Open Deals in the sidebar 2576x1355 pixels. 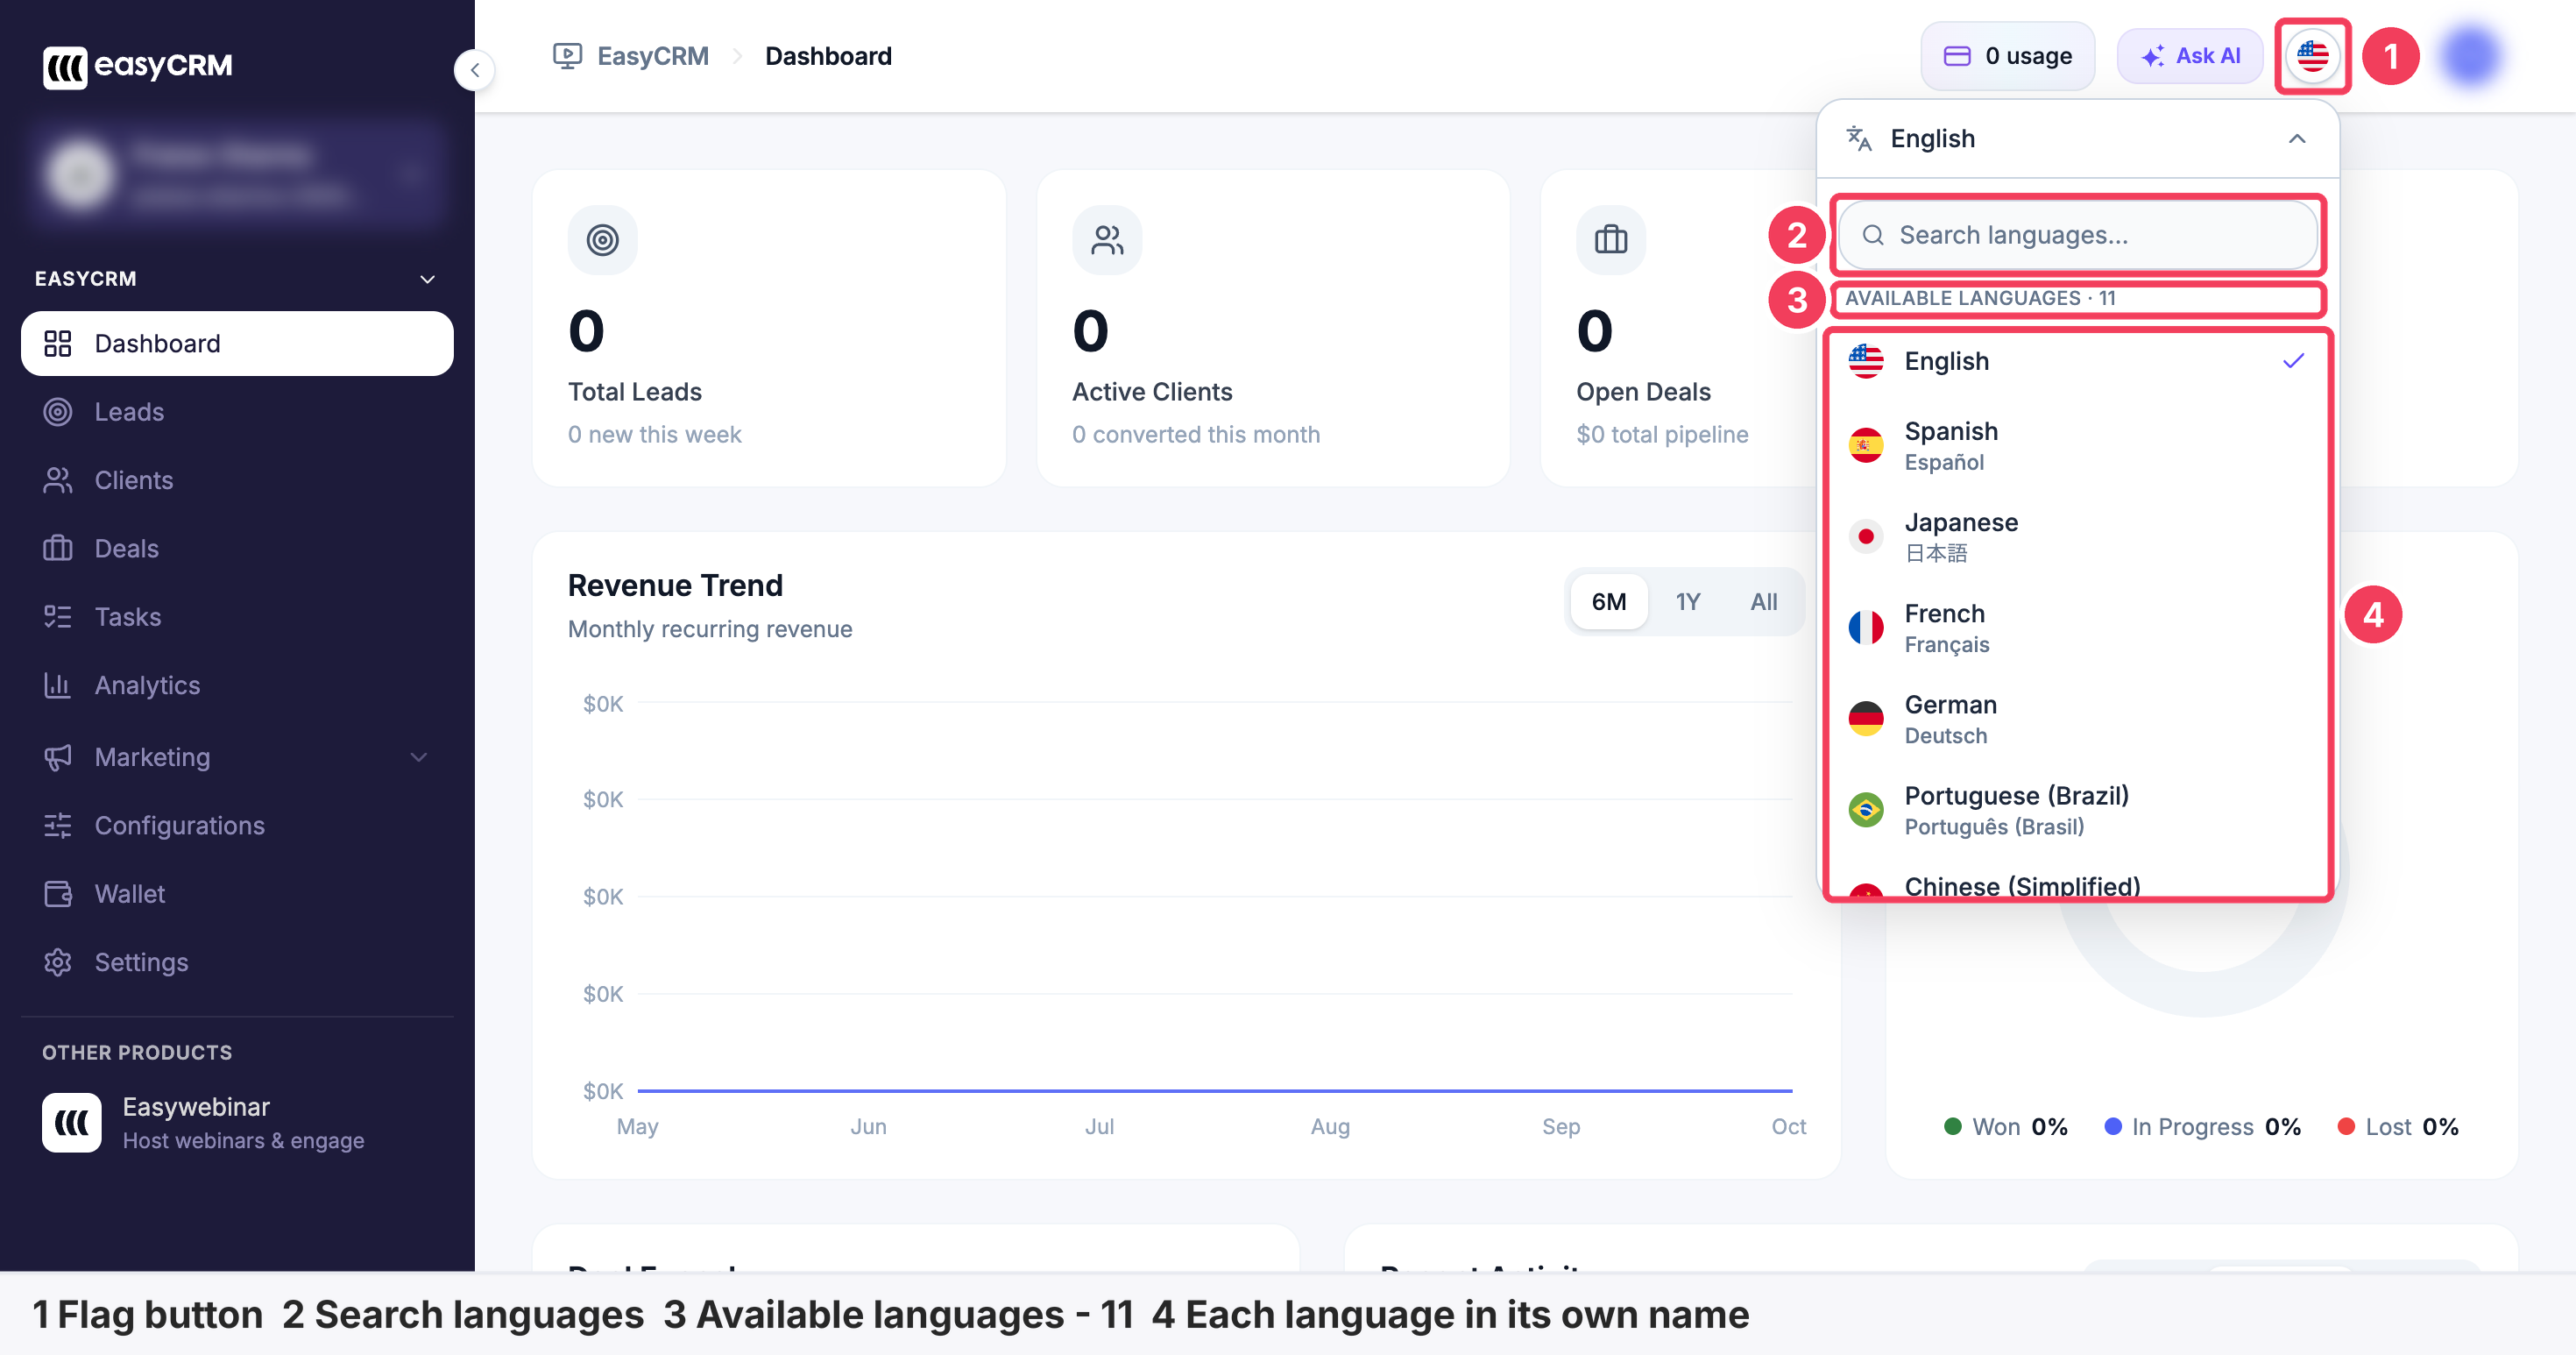(x=237, y=549)
